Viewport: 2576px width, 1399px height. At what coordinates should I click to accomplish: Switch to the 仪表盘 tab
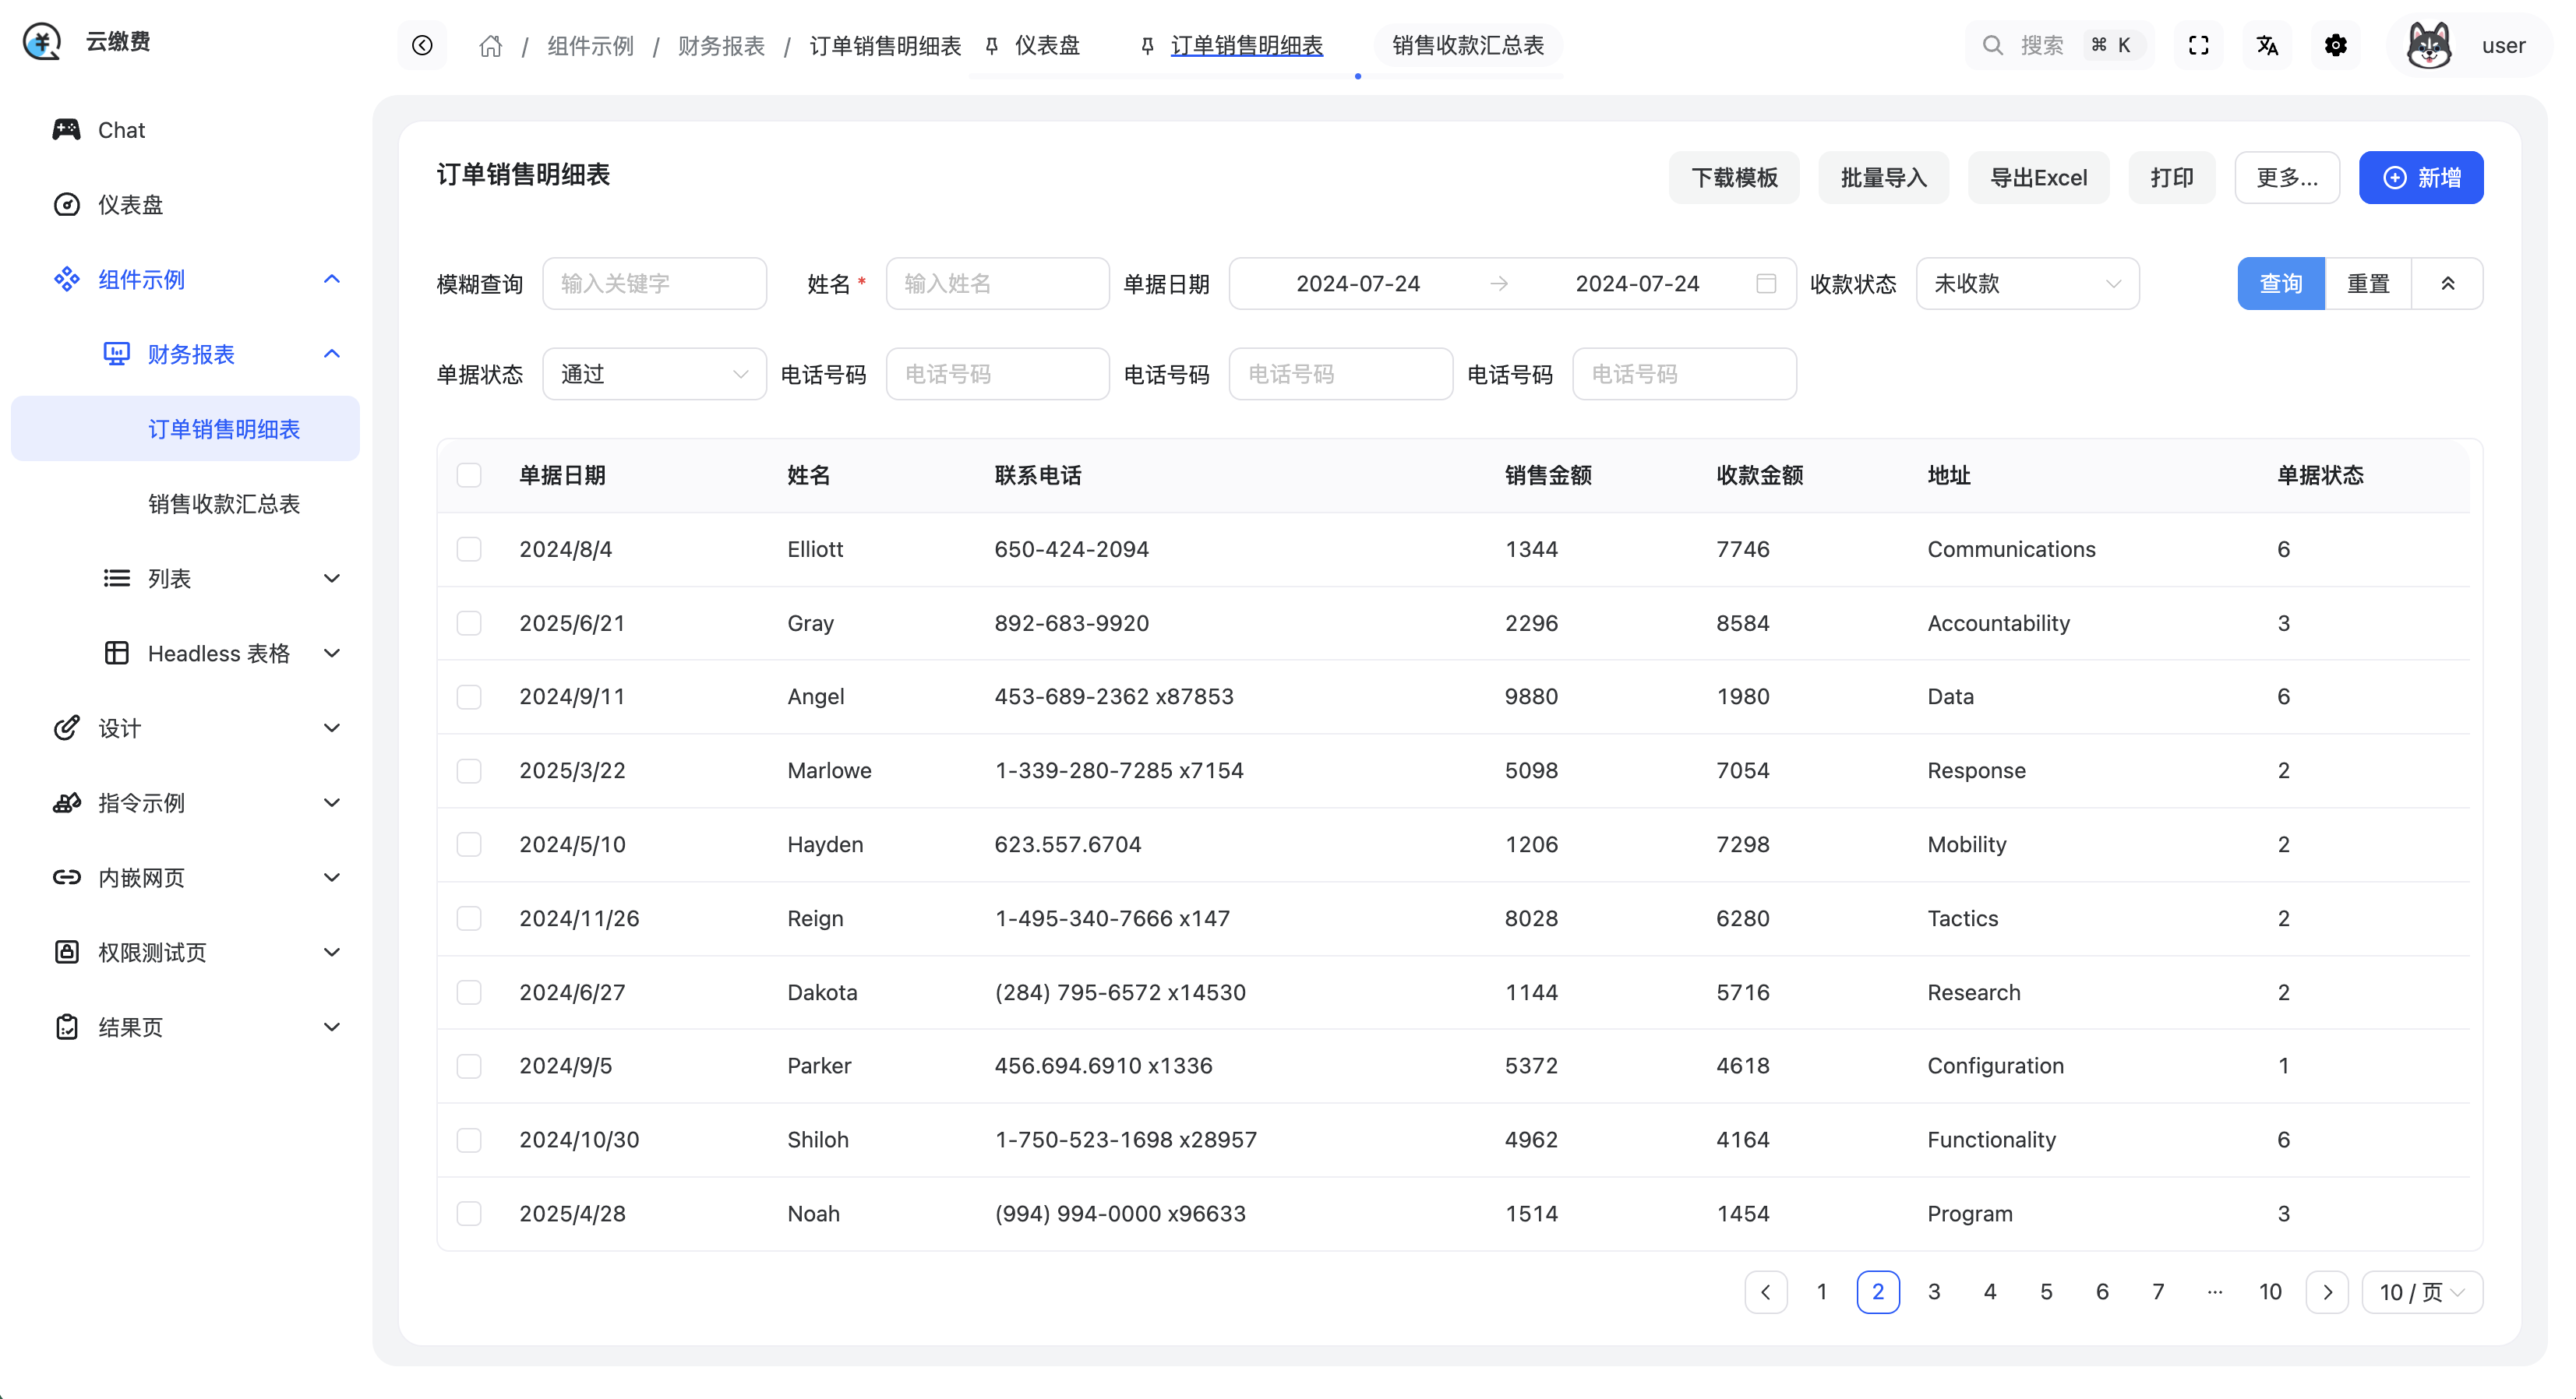tap(1046, 46)
